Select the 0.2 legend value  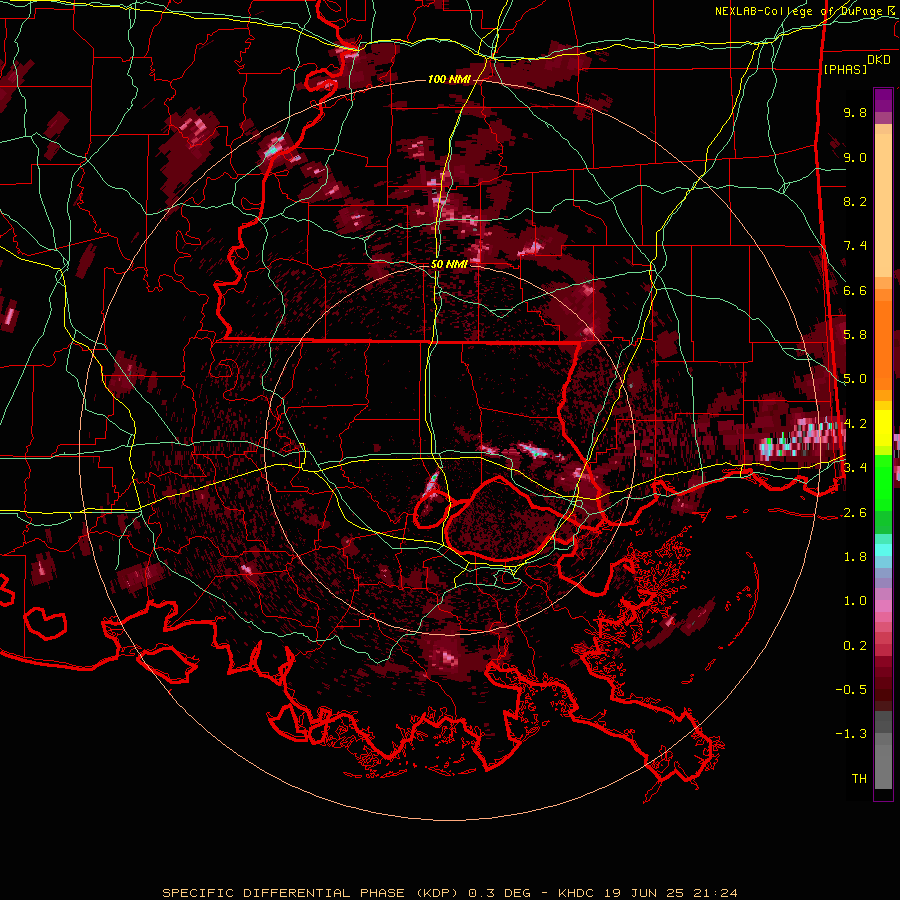(x=855, y=645)
